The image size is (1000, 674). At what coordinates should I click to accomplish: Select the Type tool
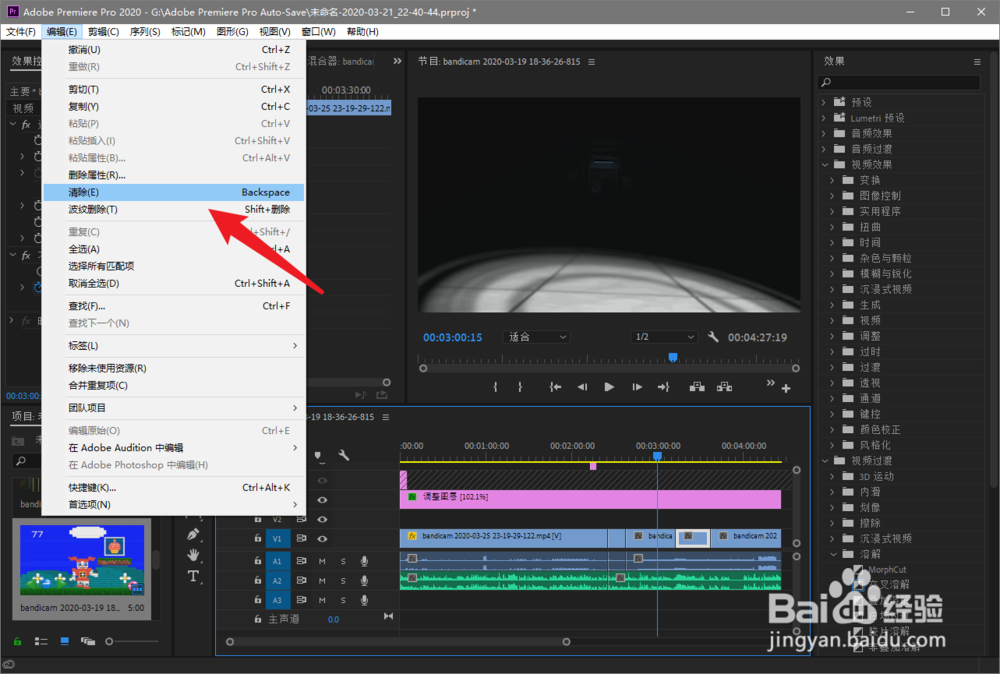coord(193,576)
